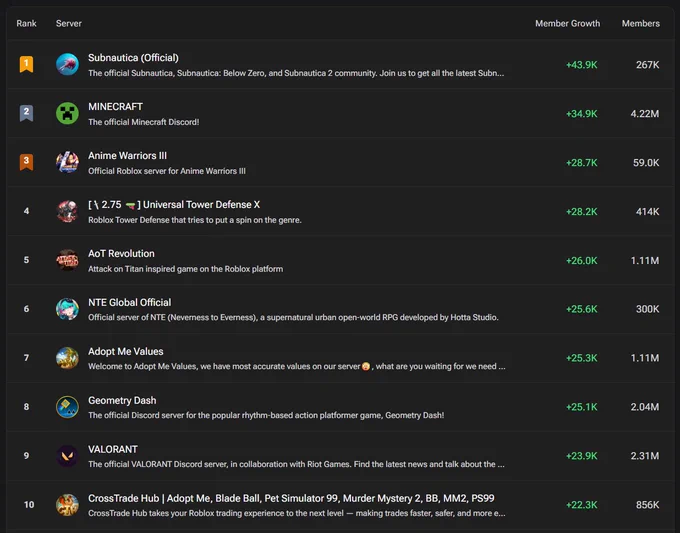The height and width of the screenshot is (533, 680).
Task: Click the rank number 5
Action: point(26,260)
